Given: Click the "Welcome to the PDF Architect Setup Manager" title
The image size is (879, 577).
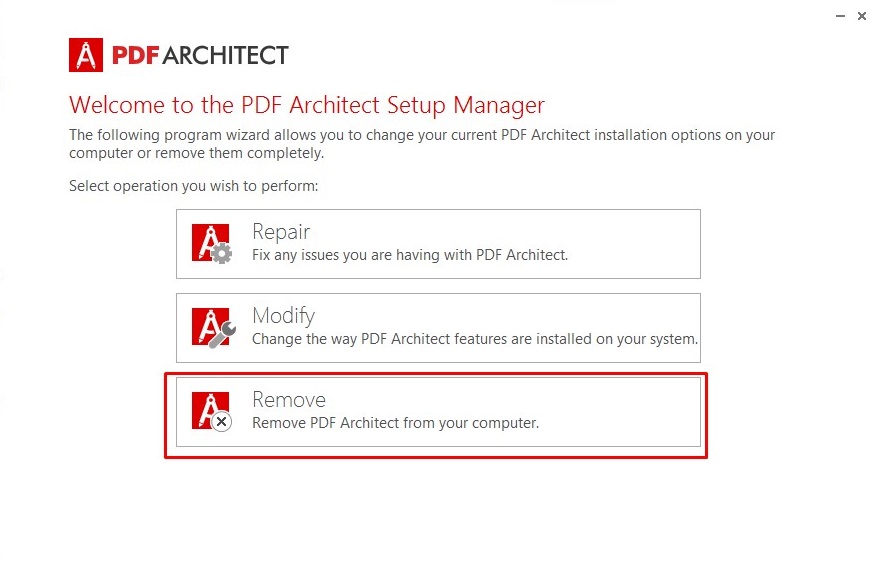Looking at the screenshot, I should click(x=307, y=105).
